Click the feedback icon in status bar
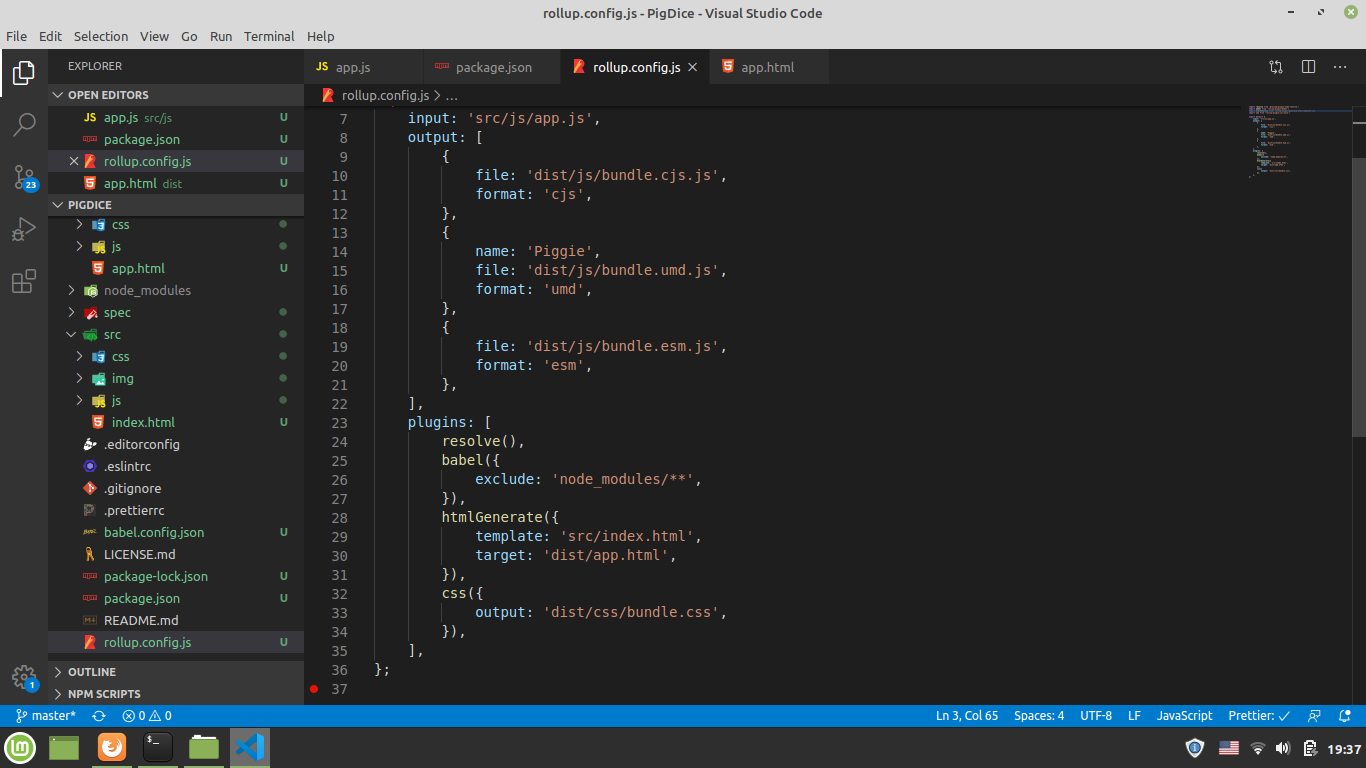Viewport: 1366px width, 768px height. pos(1315,716)
